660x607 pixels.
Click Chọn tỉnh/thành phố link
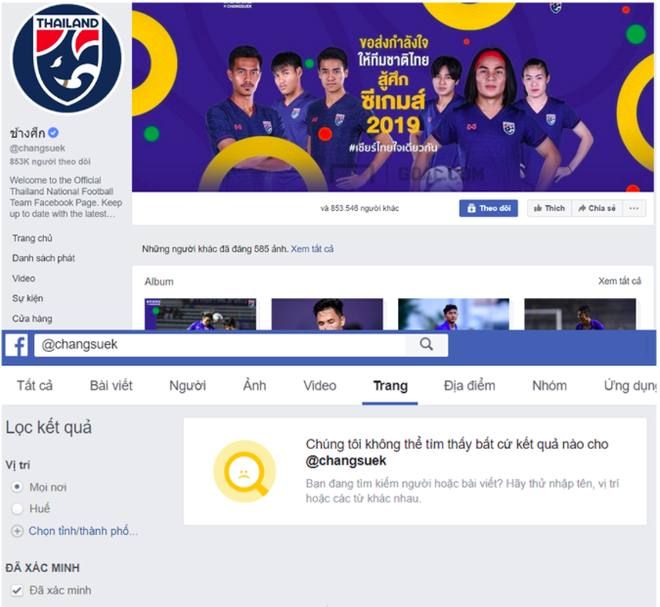[x=83, y=531]
